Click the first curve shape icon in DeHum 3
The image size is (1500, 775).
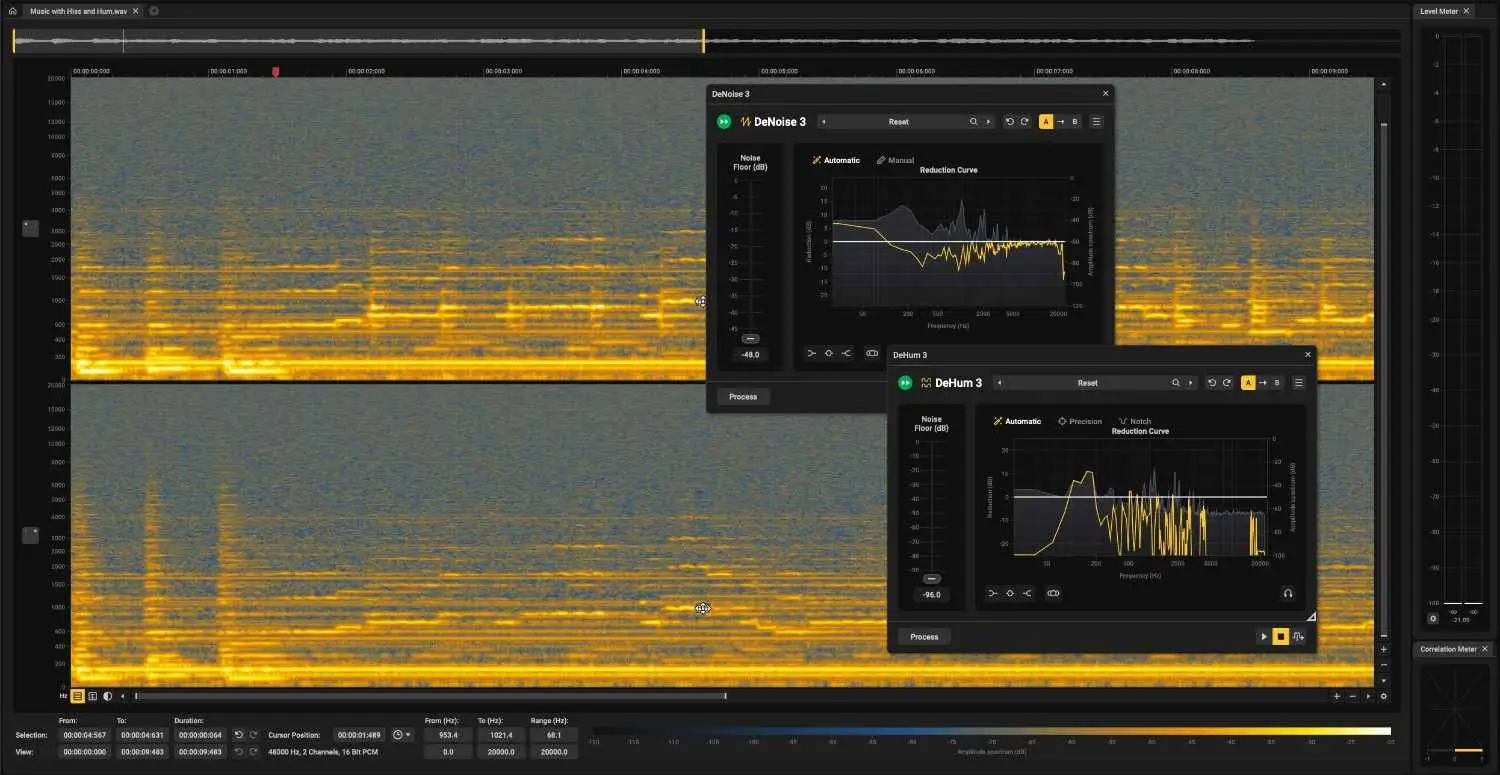coord(993,593)
